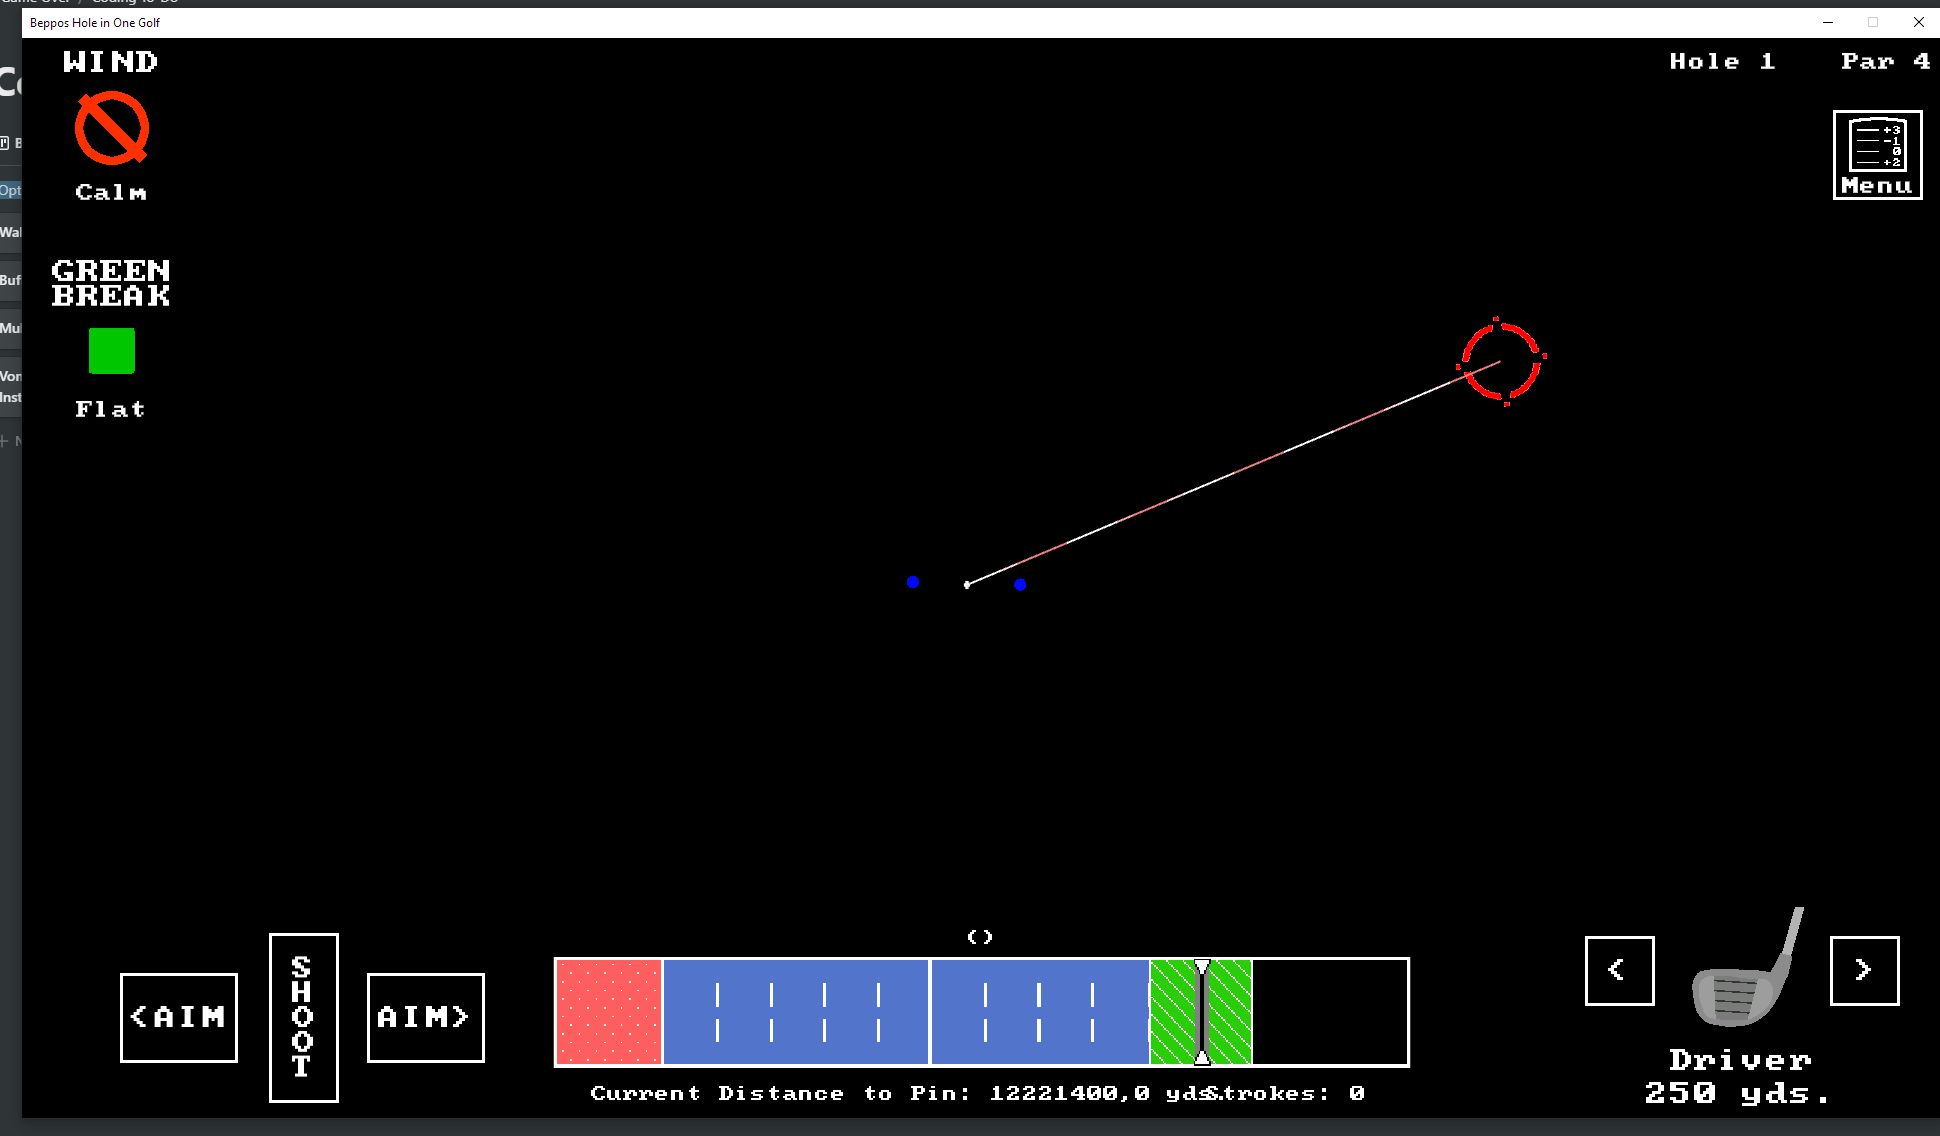
Task: Click the Hole 1 label
Action: [x=1721, y=61]
